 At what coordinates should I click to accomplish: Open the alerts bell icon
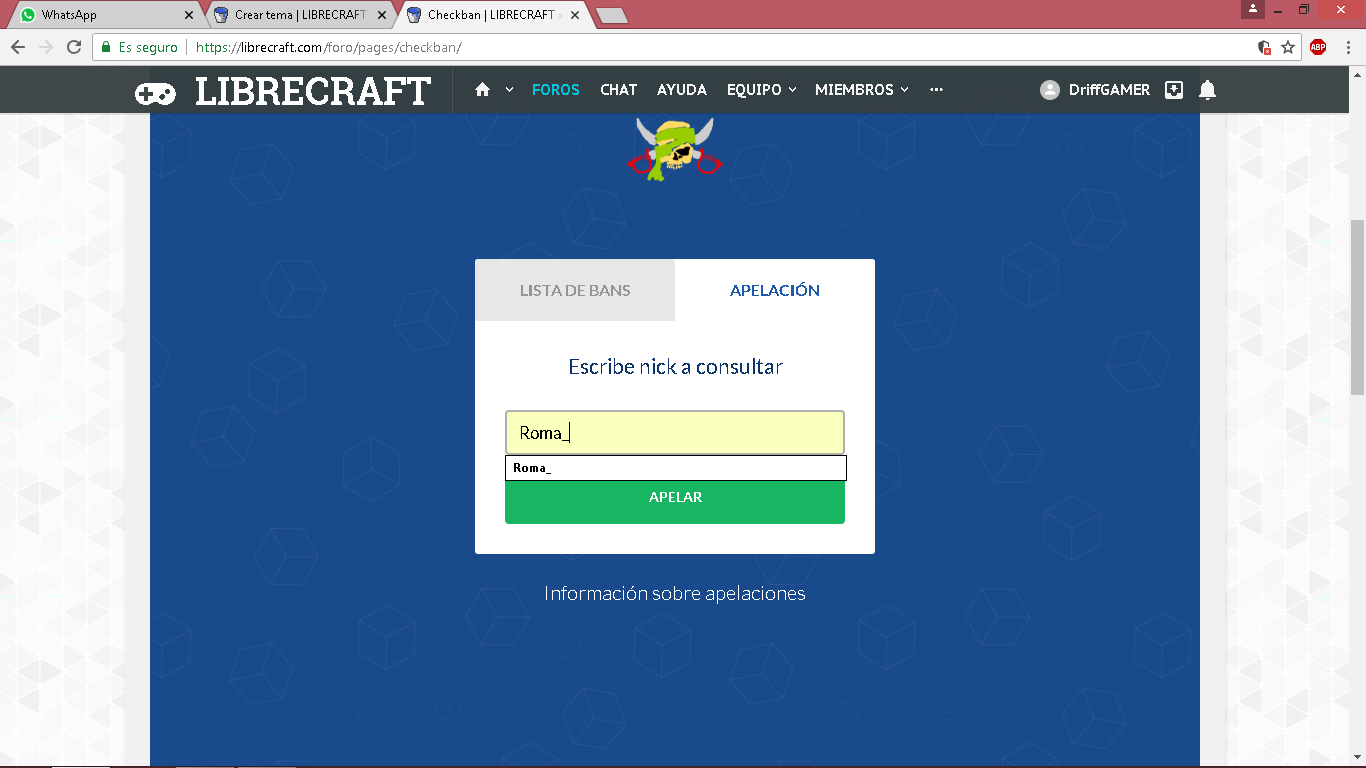[x=1207, y=90]
